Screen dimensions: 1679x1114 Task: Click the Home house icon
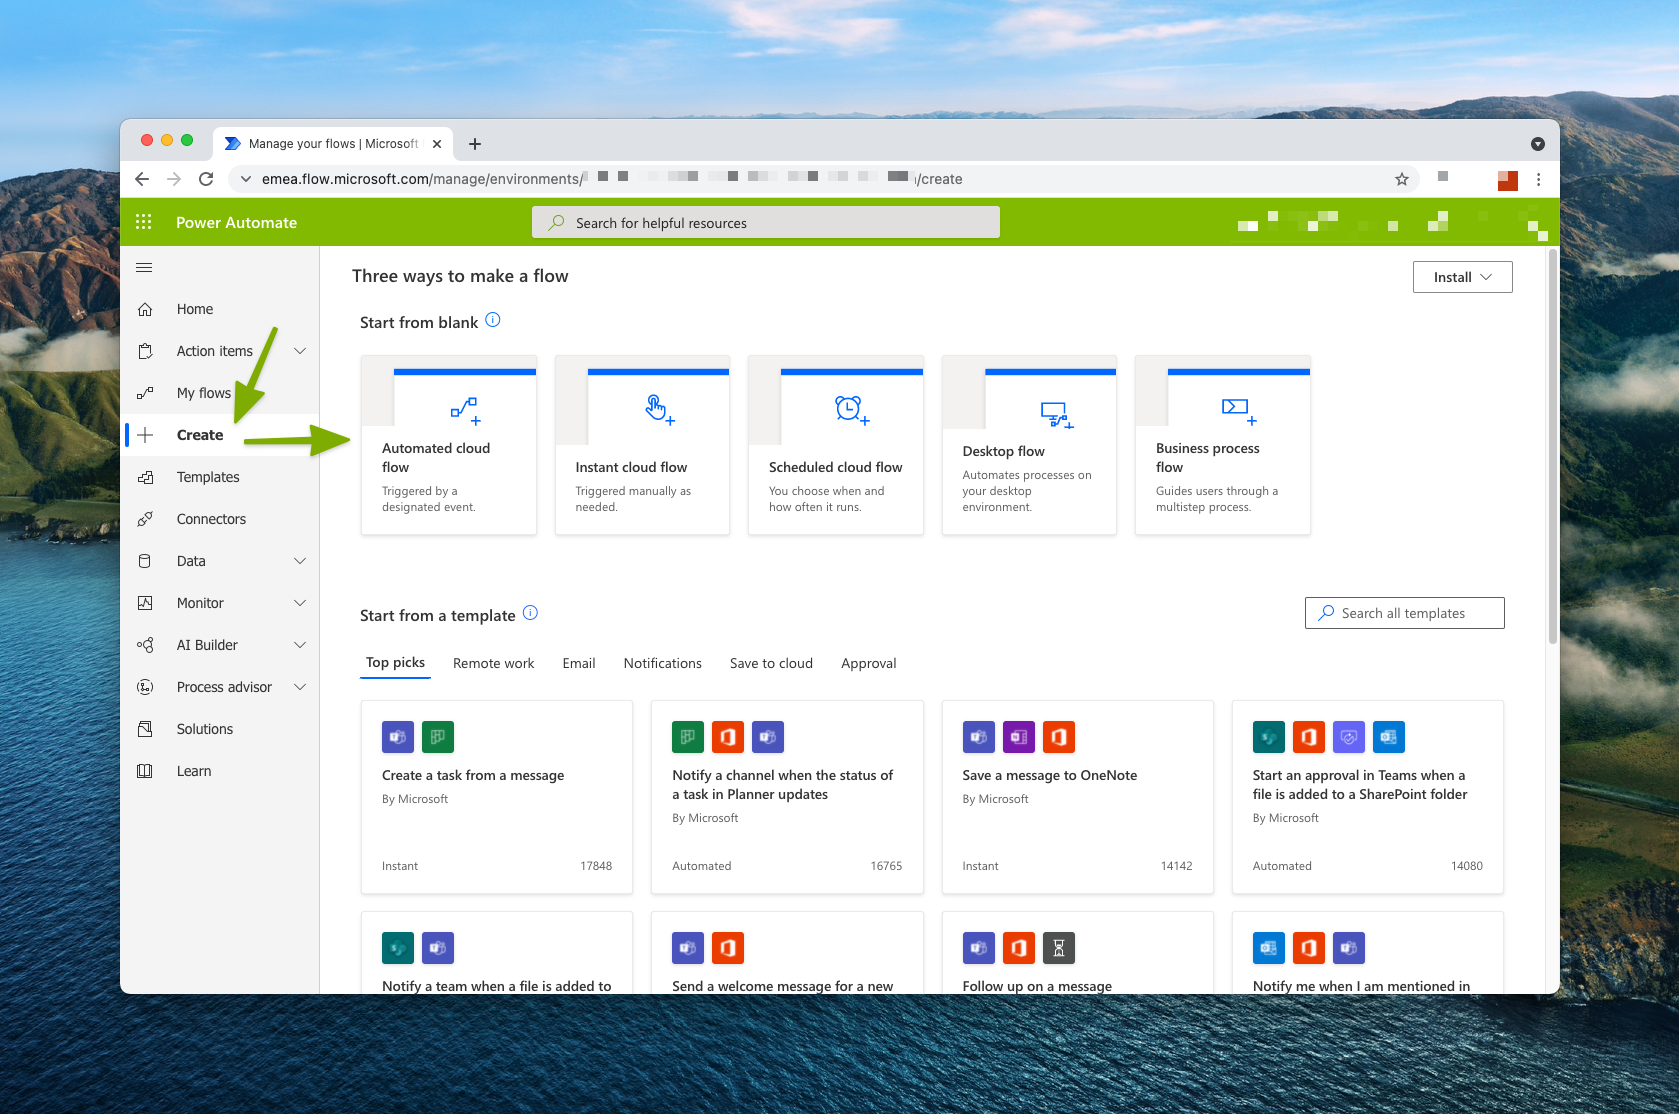point(145,309)
